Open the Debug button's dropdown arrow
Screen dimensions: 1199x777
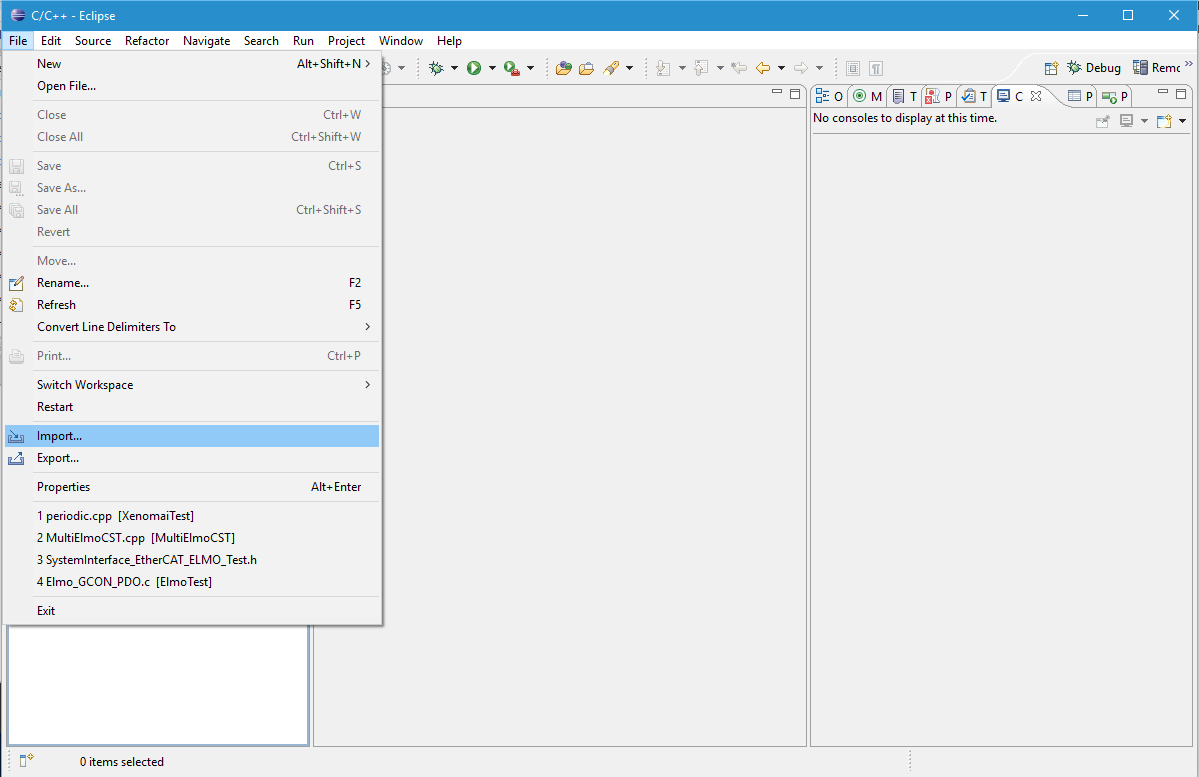click(454, 68)
